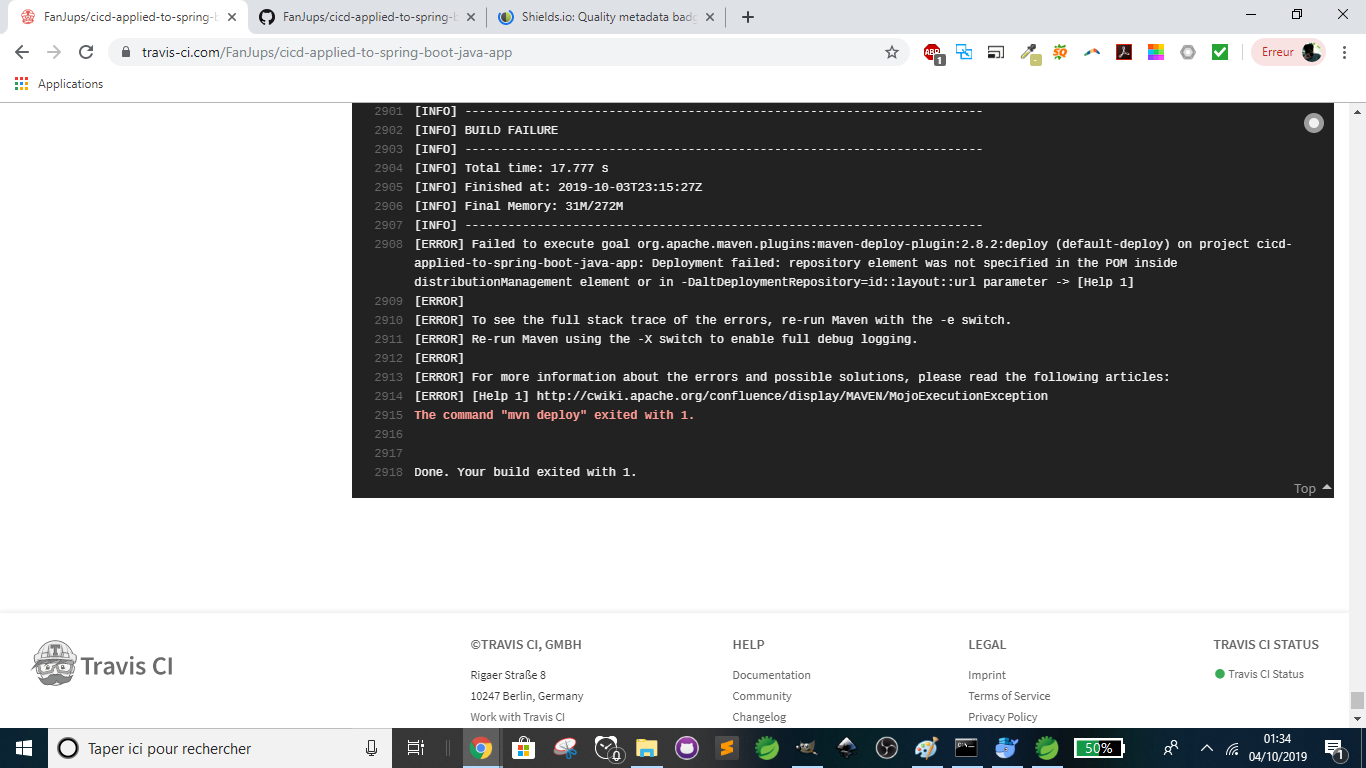Image resolution: width=1366 pixels, height=768 pixels.
Task: Click the rainbow arc extension icon
Action: 1092,52
